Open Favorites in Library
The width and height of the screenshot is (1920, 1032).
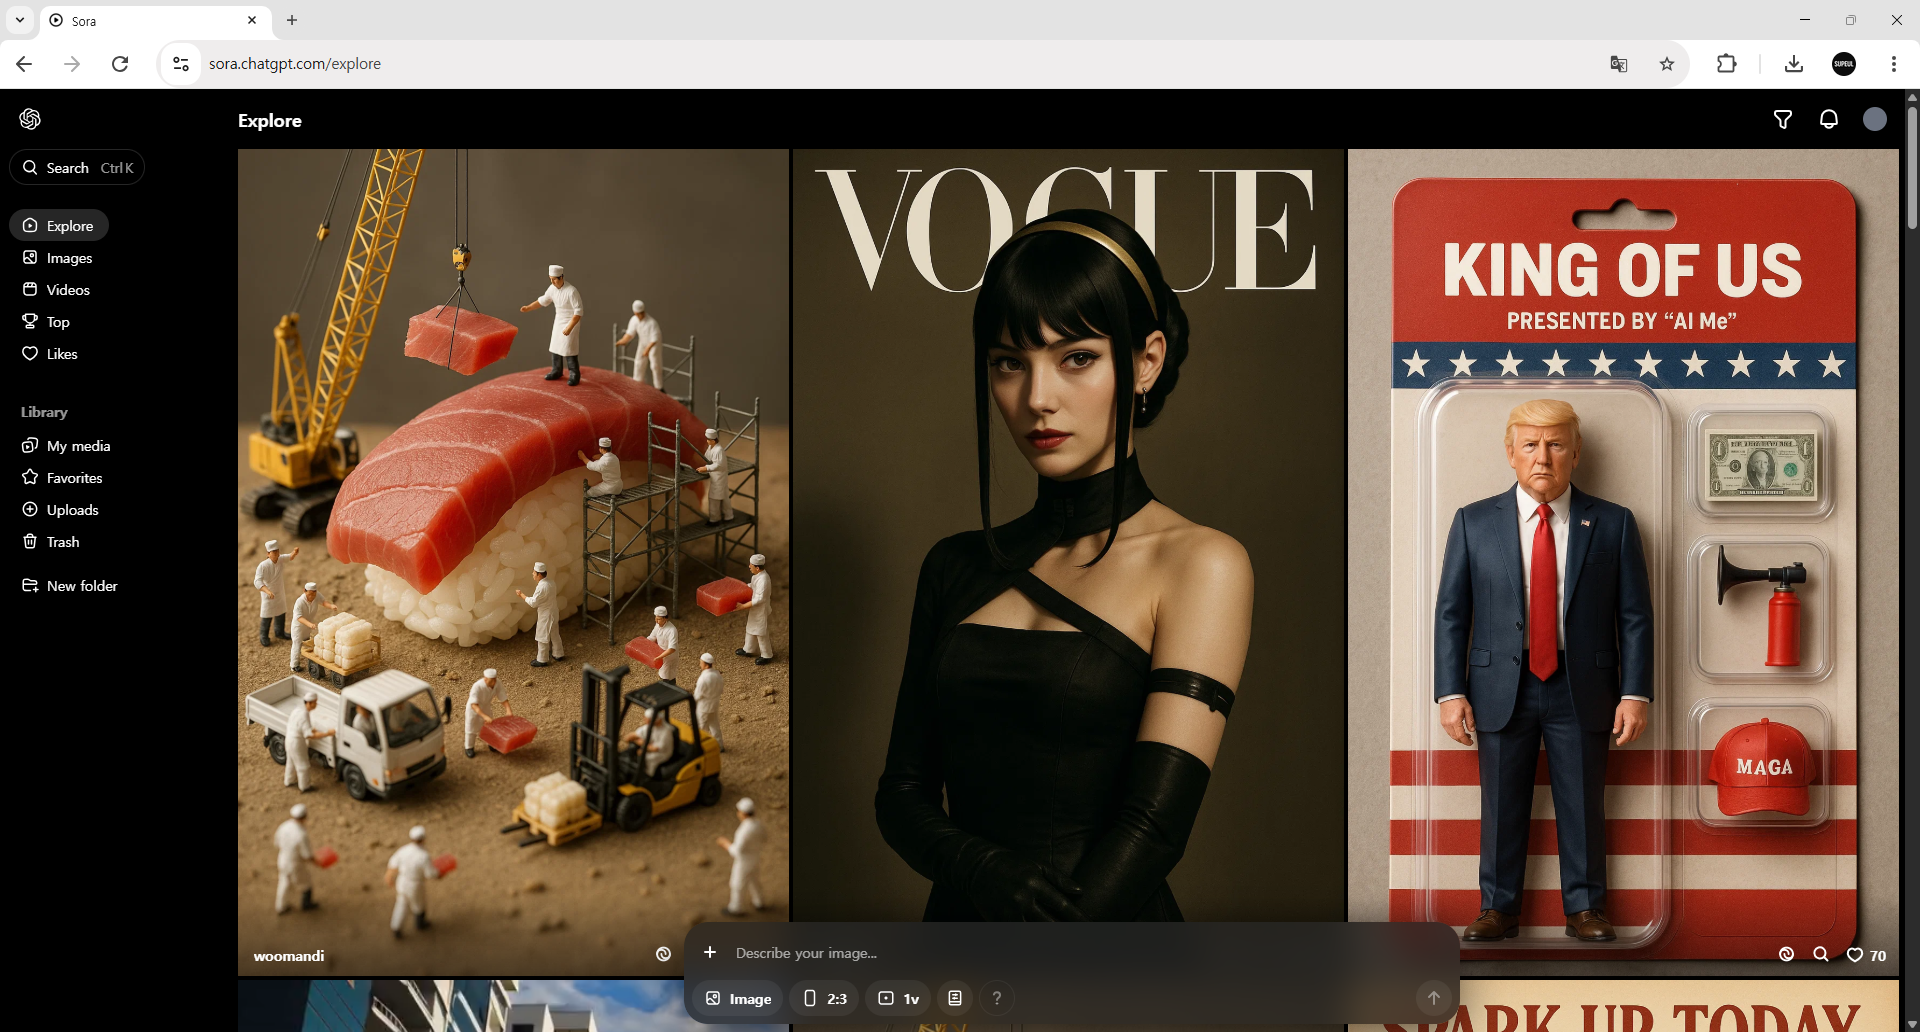[x=63, y=478]
